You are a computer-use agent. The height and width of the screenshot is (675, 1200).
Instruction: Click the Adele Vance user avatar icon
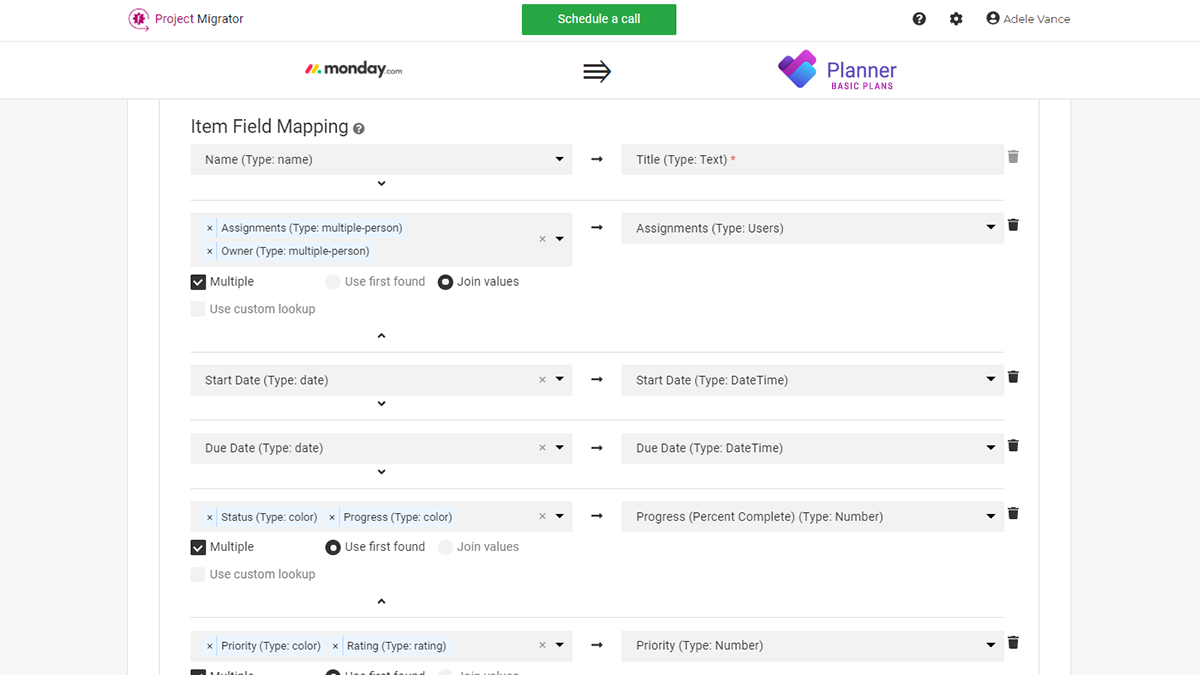993,18
